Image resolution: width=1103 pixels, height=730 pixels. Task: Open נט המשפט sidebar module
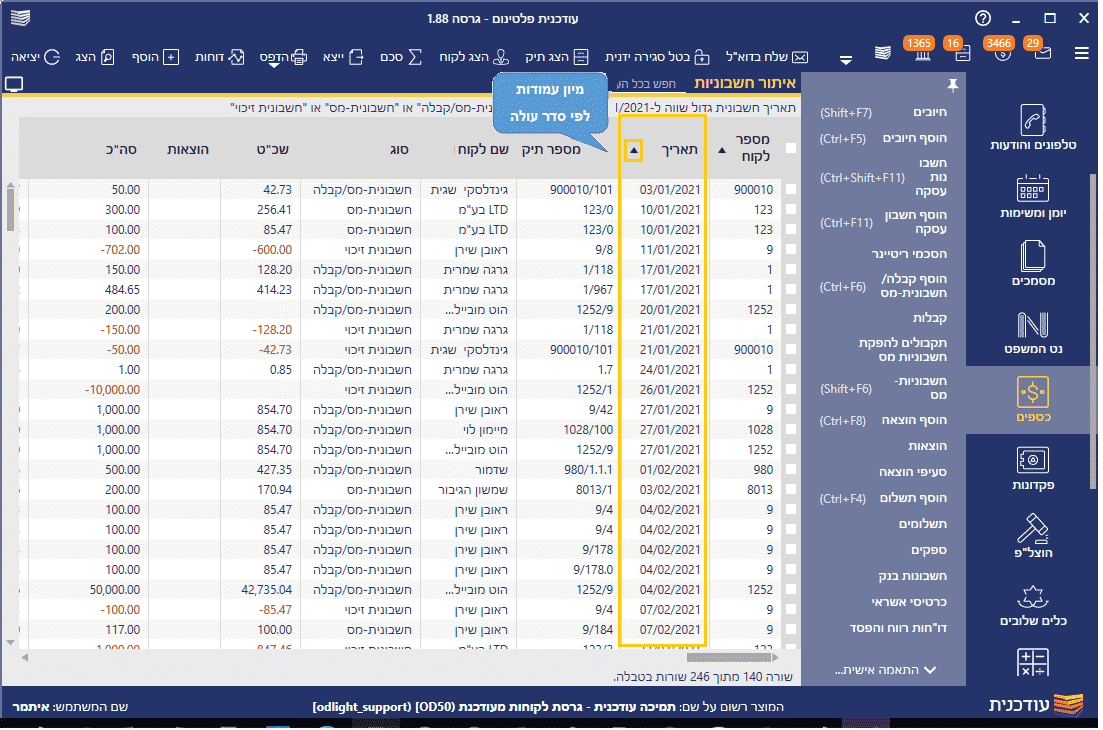tap(1033, 332)
